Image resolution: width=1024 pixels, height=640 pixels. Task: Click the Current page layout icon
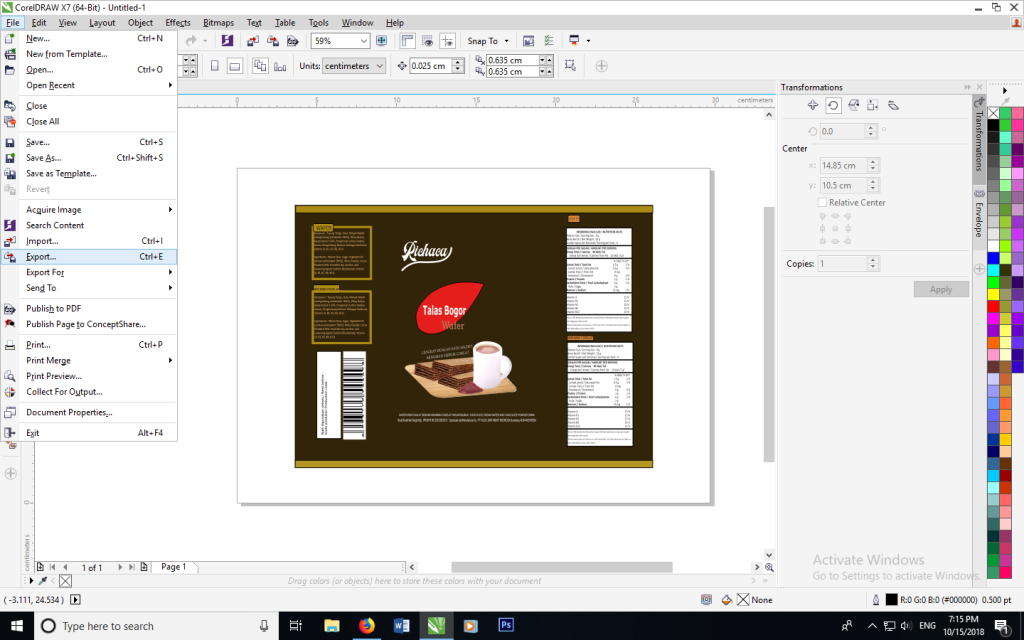click(x=280, y=66)
